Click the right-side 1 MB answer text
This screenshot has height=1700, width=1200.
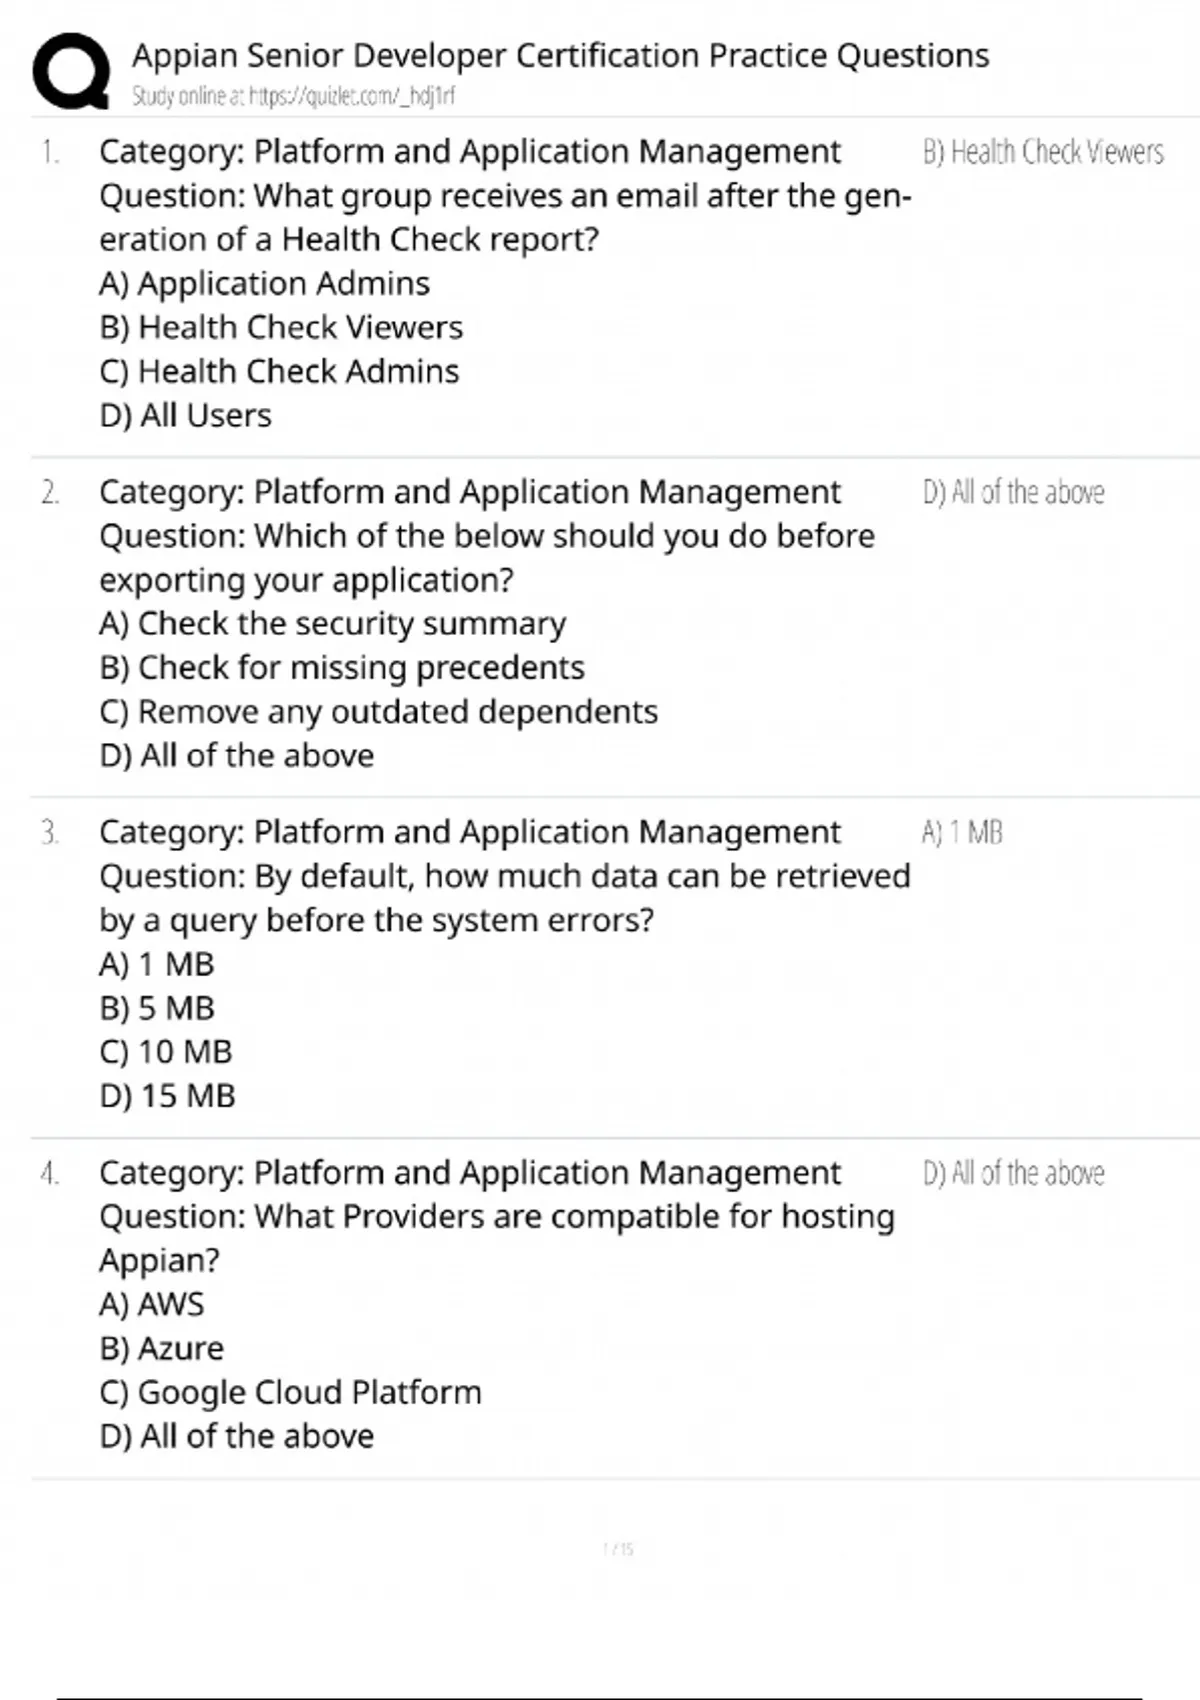pyautogui.click(x=962, y=833)
